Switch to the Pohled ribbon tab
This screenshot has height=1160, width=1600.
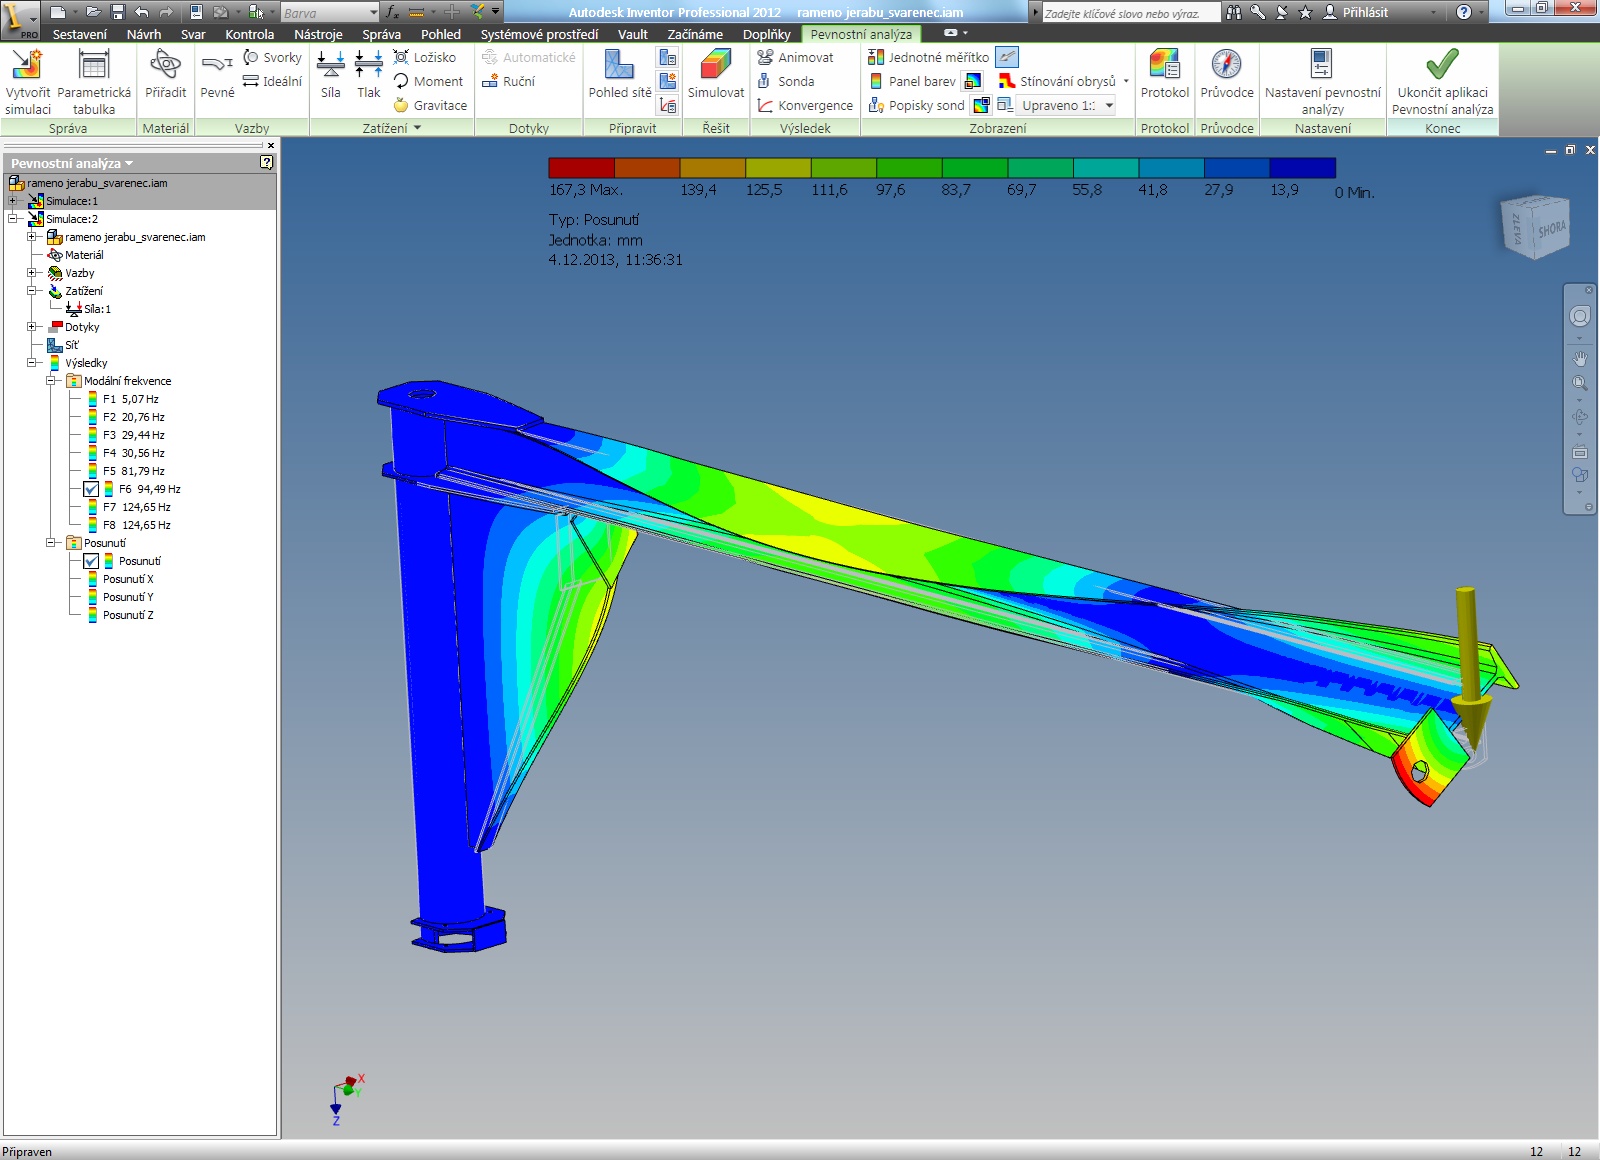point(440,34)
